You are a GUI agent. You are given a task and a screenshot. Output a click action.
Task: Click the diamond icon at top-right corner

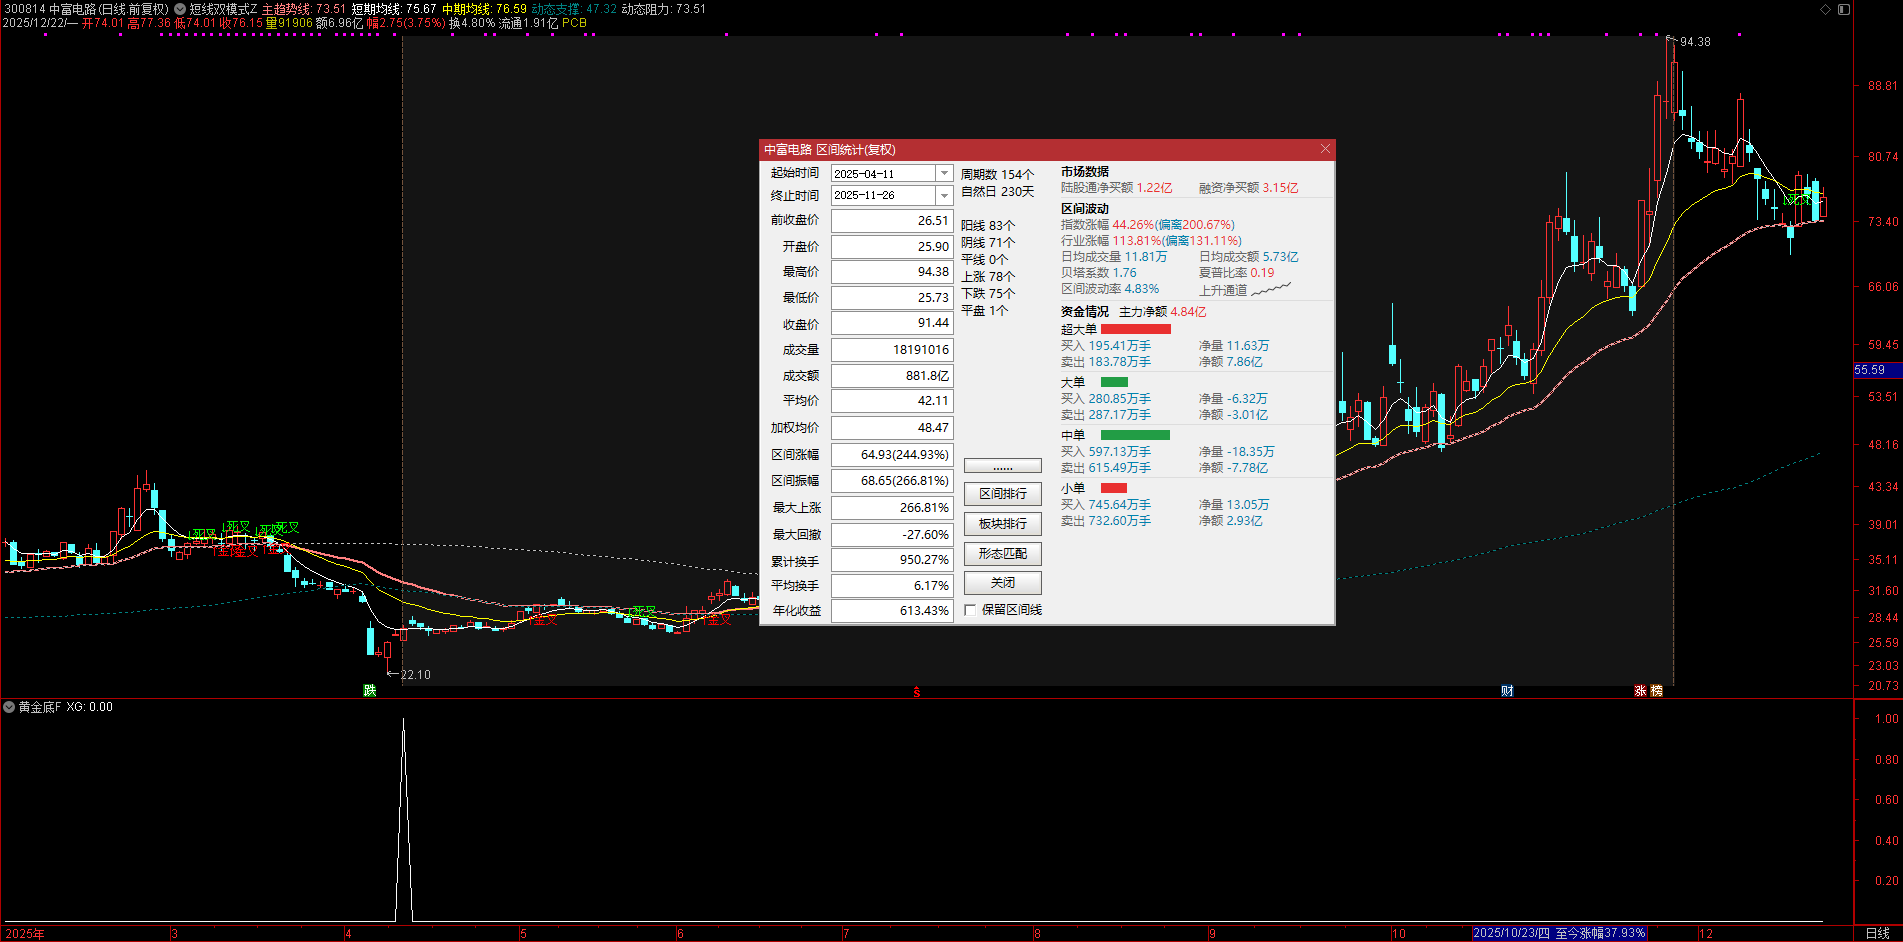click(x=1825, y=9)
